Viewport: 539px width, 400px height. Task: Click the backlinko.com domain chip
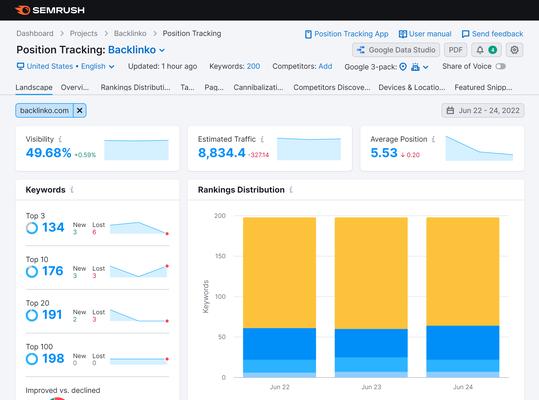click(x=44, y=111)
